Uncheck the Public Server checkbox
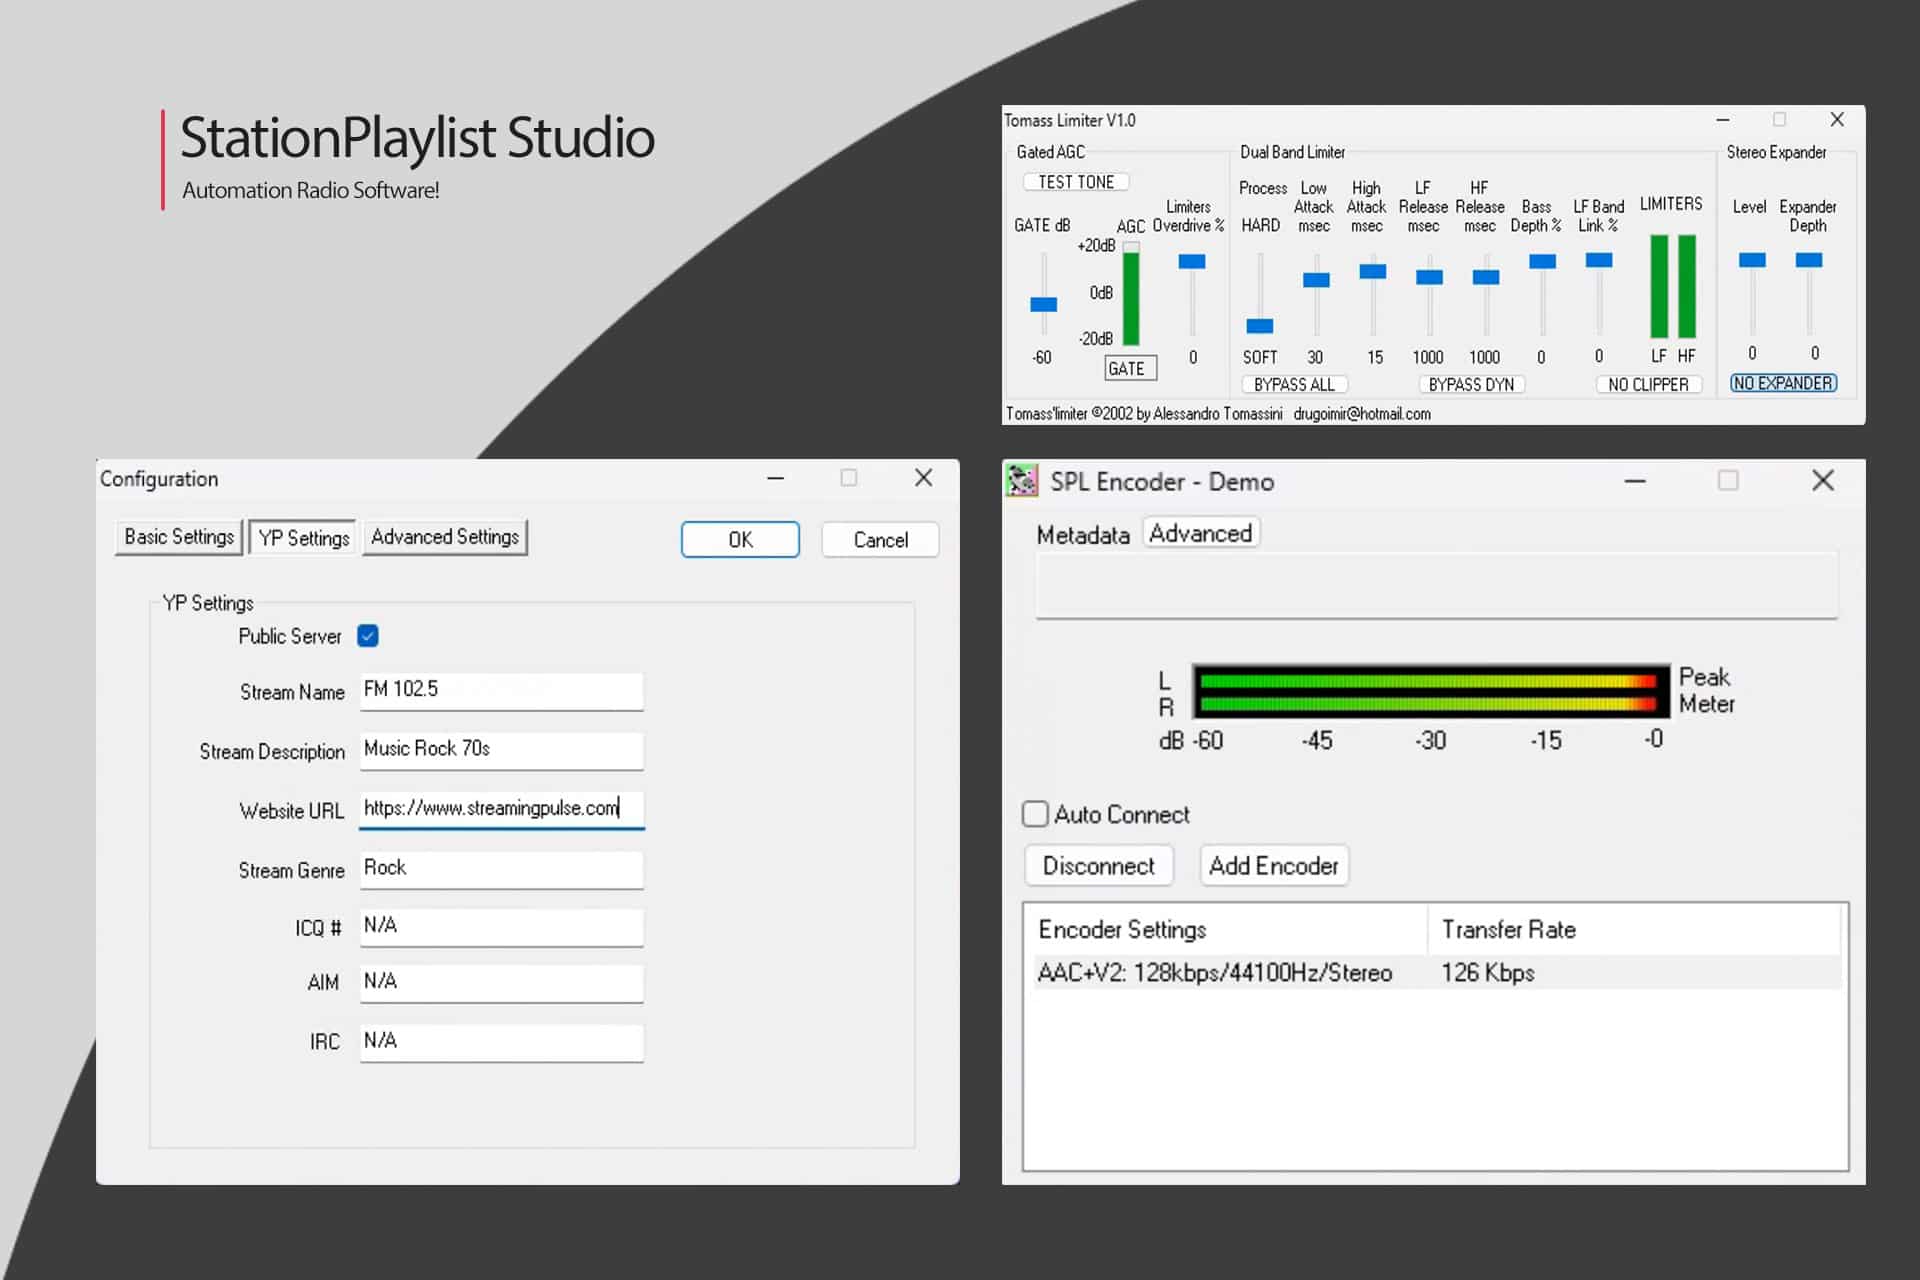Viewport: 1920px width, 1280px height. [x=368, y=636]
